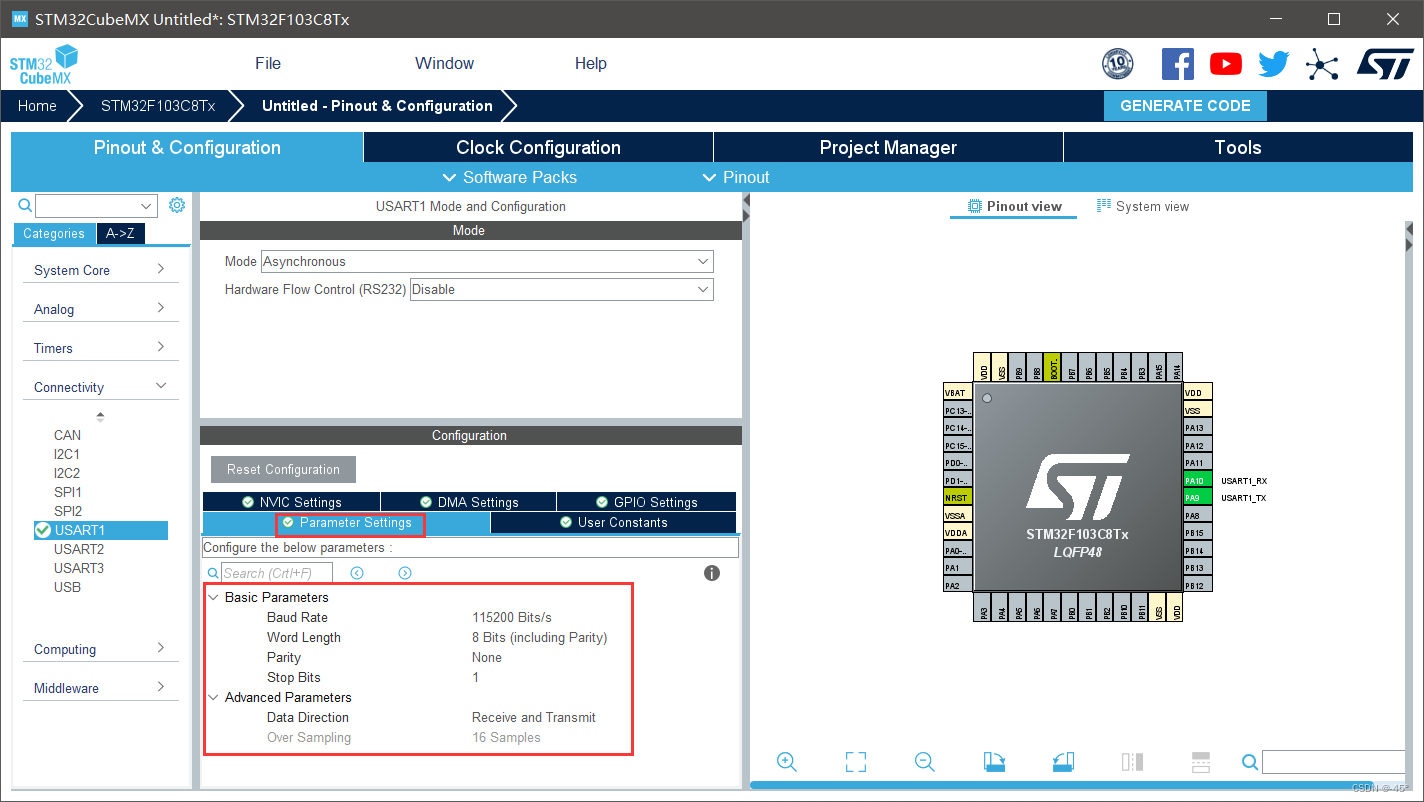Open the Tools tab
The height and width of the screenshot is (802, 1424).
tap(1238, 147)
